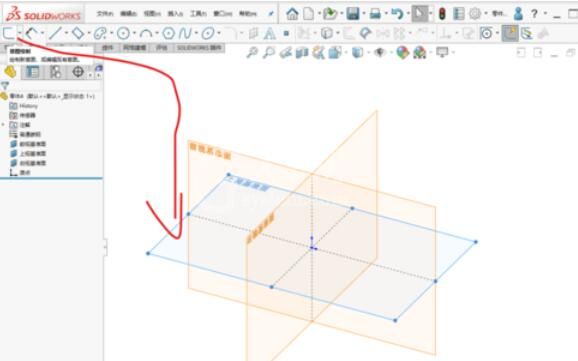
Task: Click the Edit Appearance color ball
Action: [x=403, y=53]
